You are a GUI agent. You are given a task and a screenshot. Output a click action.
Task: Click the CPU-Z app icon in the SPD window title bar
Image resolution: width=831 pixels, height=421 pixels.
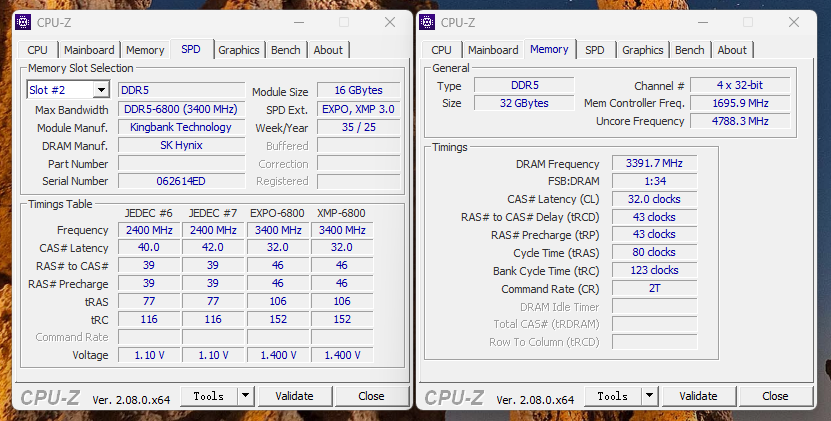23,22
